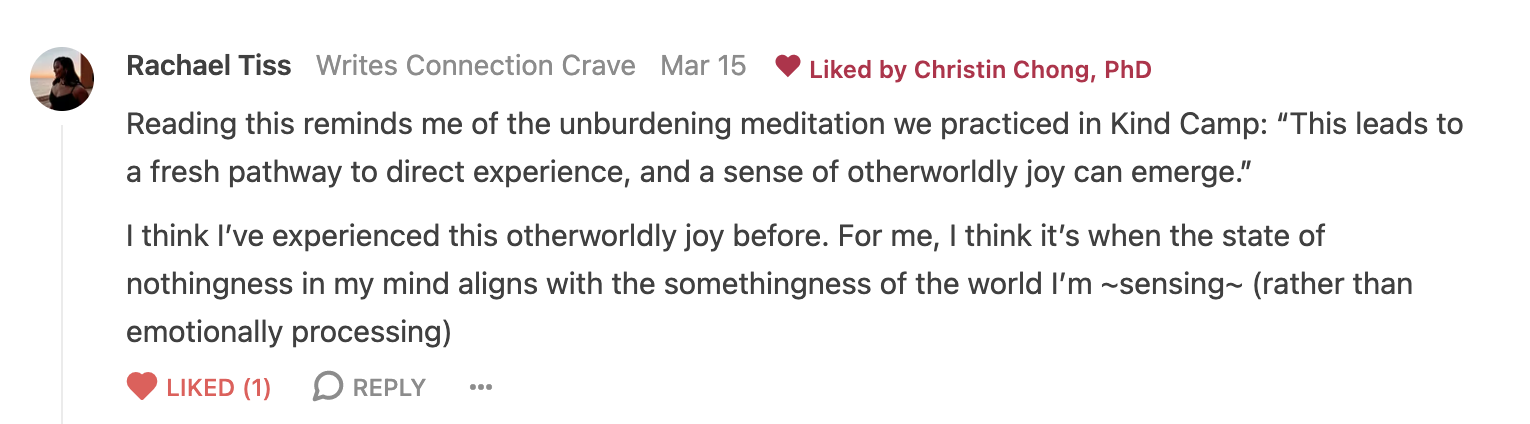Click the "(1)" like count
Image resolution: width=1530 pixels, height=424 pixels.
(x=257, y=387)
